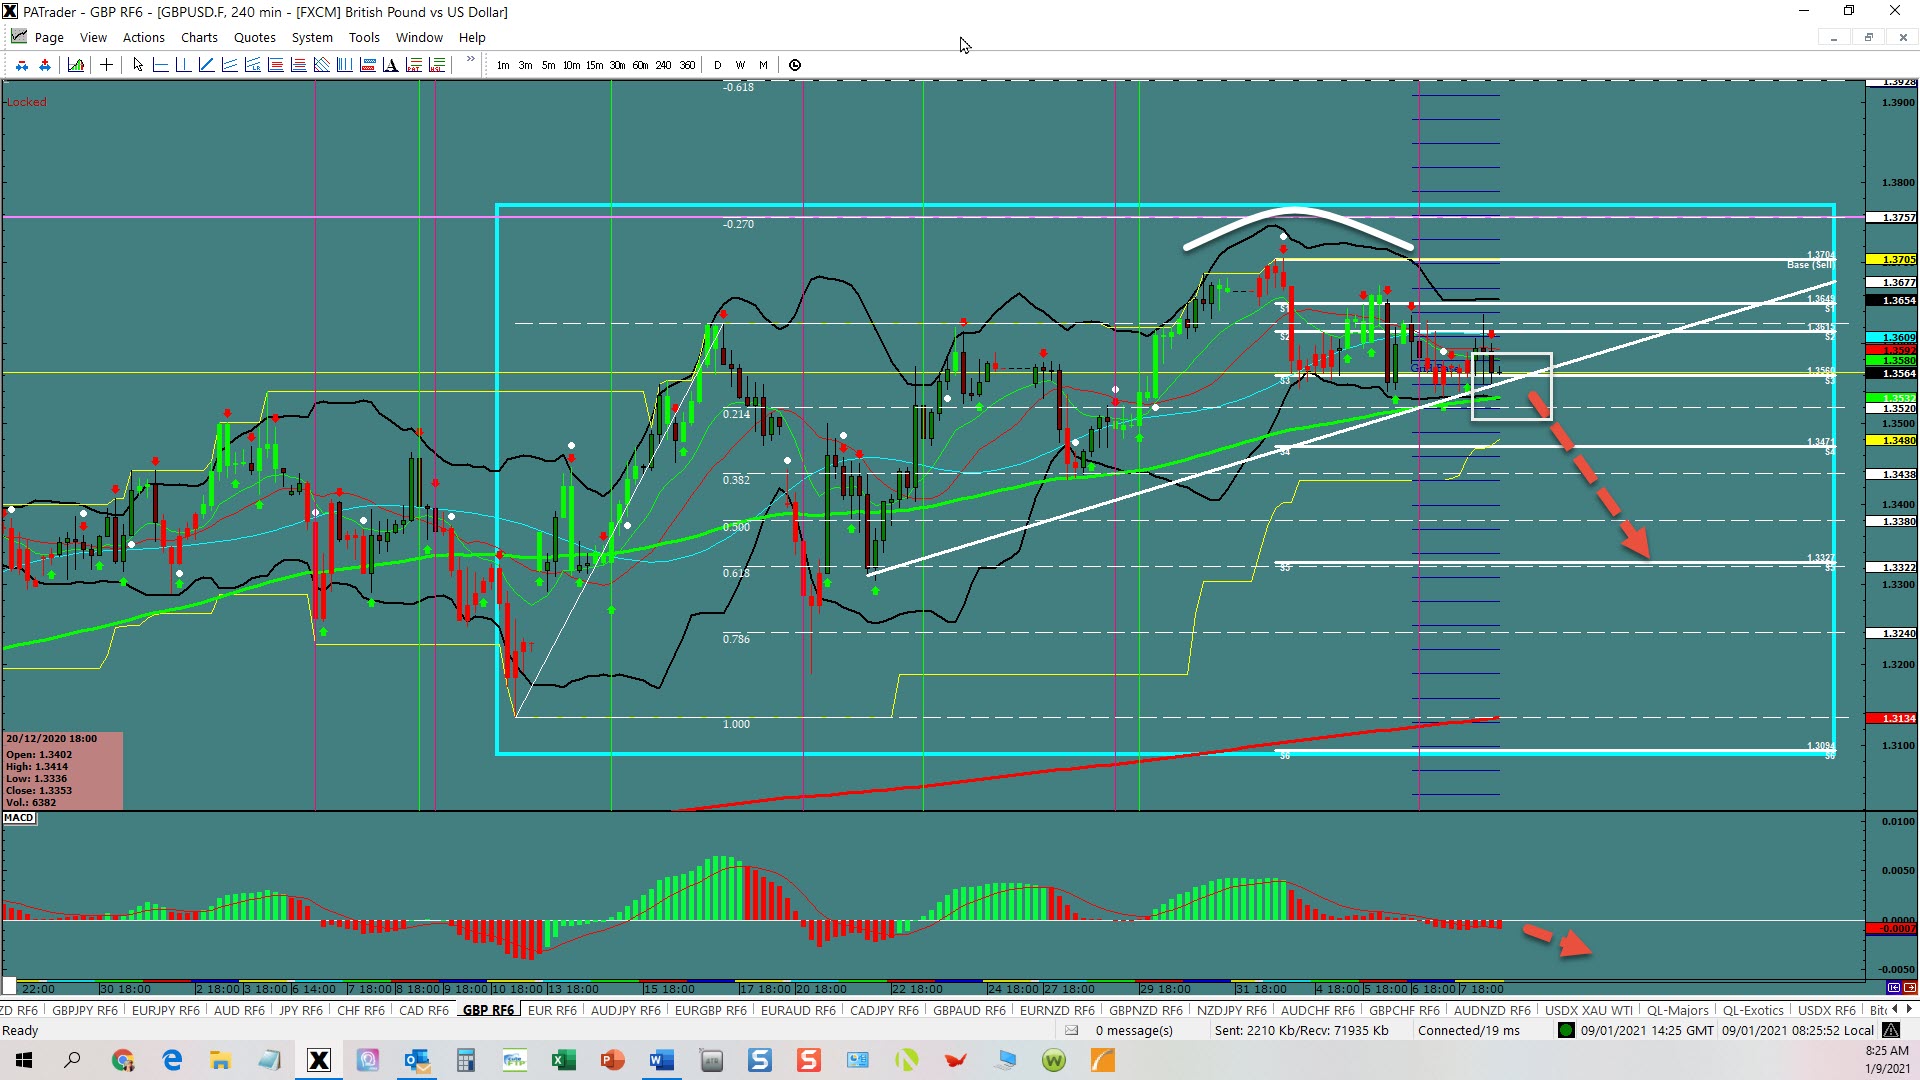The height and width of the screenshot is (1080, 1920).
Task: Open the Actions menu
Action: click(x=144, y=37)
